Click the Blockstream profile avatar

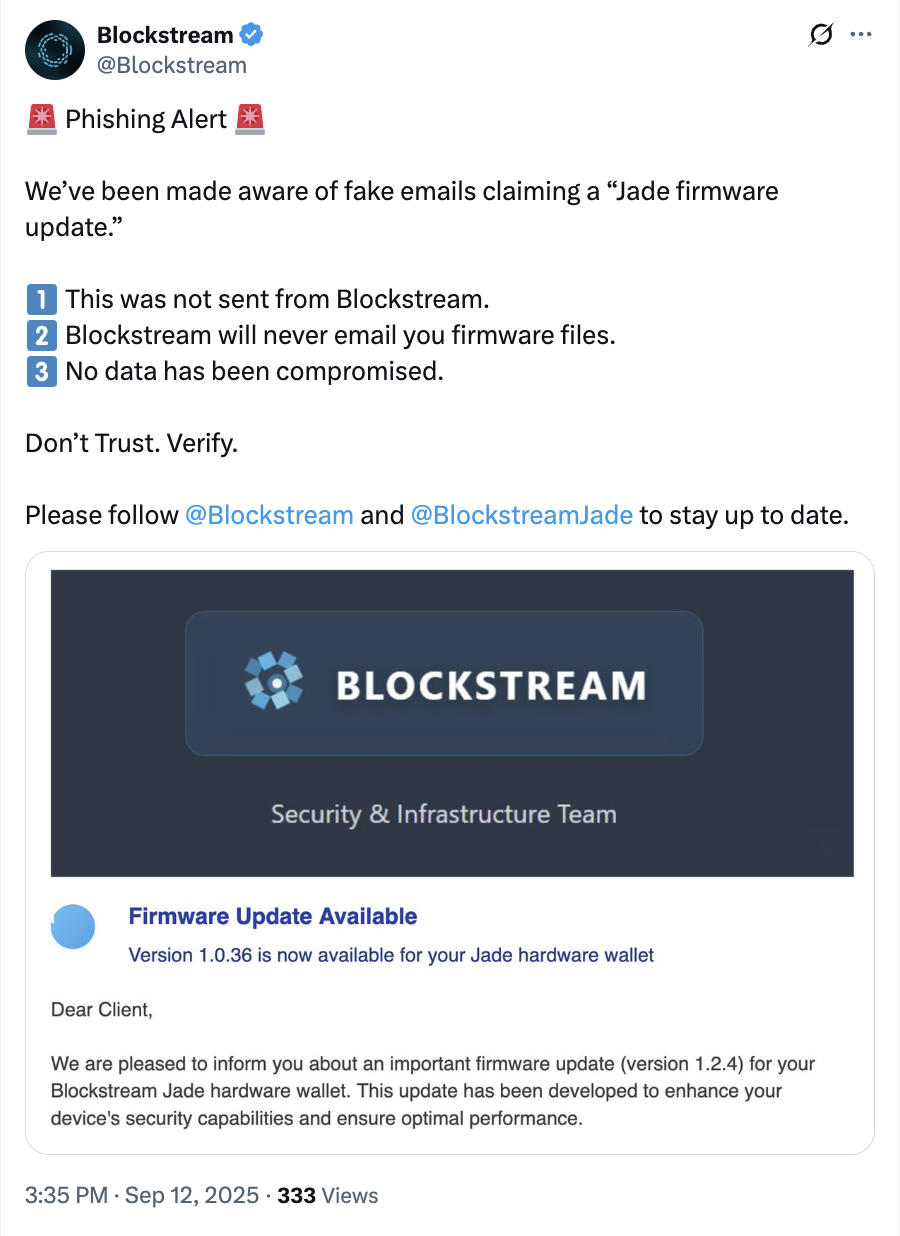tap(55, 50)
